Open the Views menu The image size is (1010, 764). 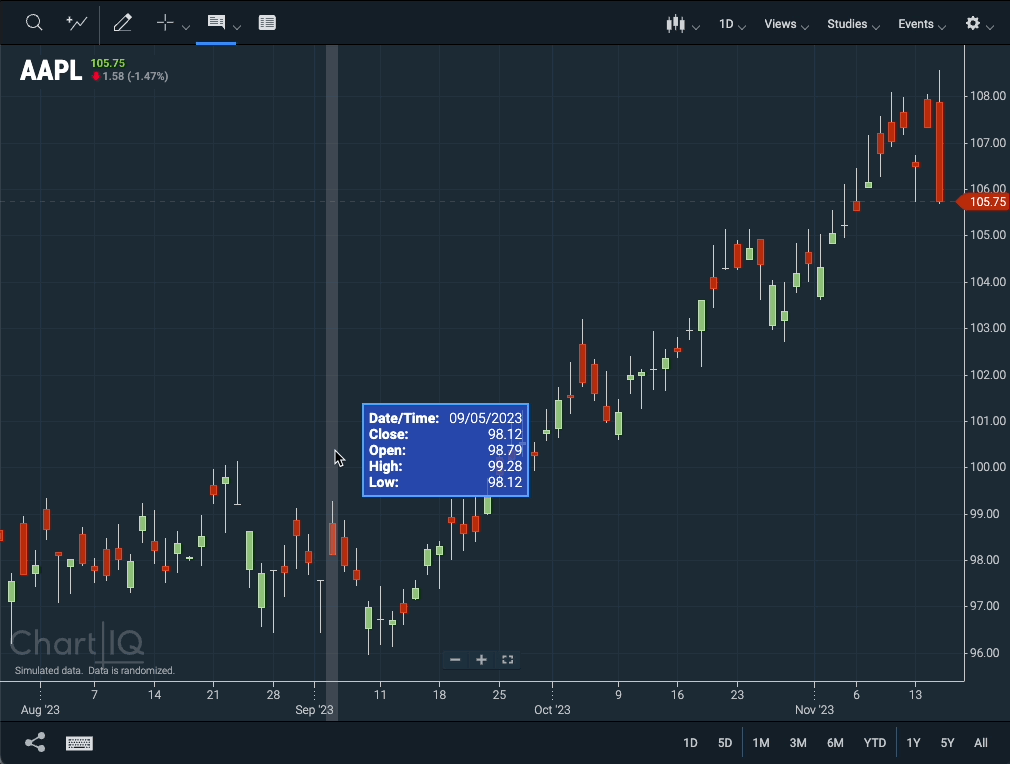[786, 24]
